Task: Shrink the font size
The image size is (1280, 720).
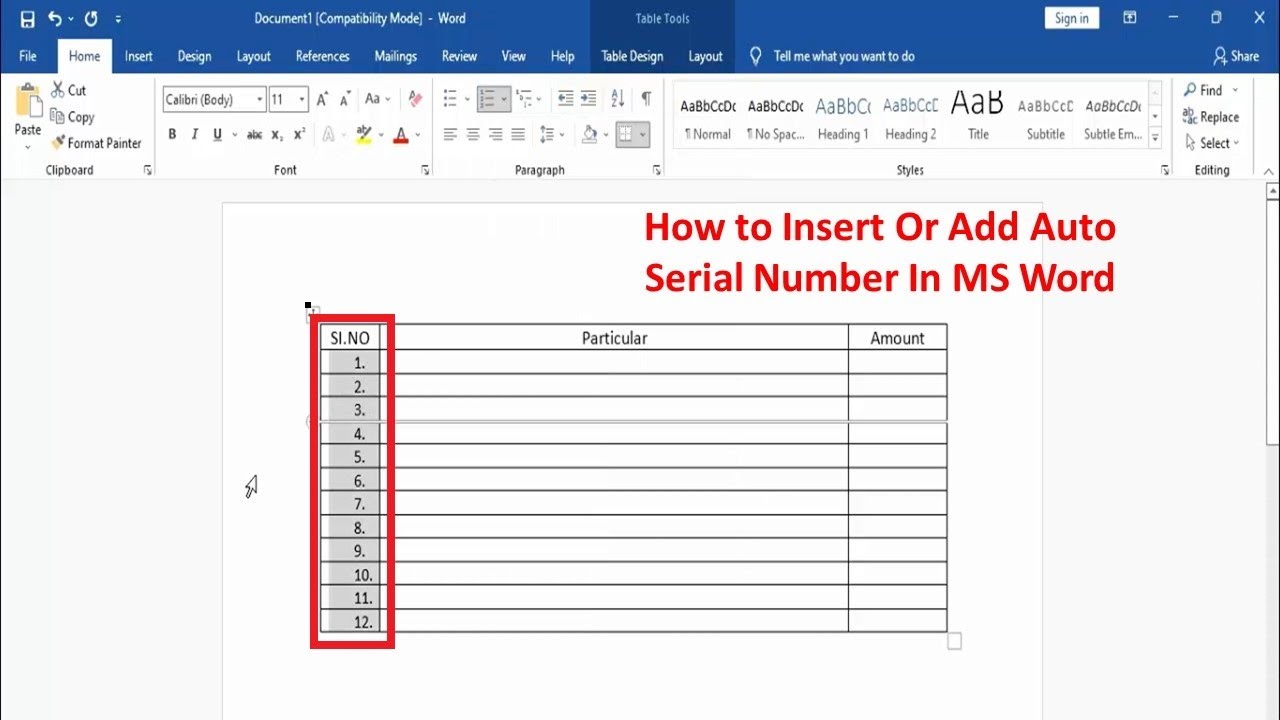Action: click(x=345, y=99)
